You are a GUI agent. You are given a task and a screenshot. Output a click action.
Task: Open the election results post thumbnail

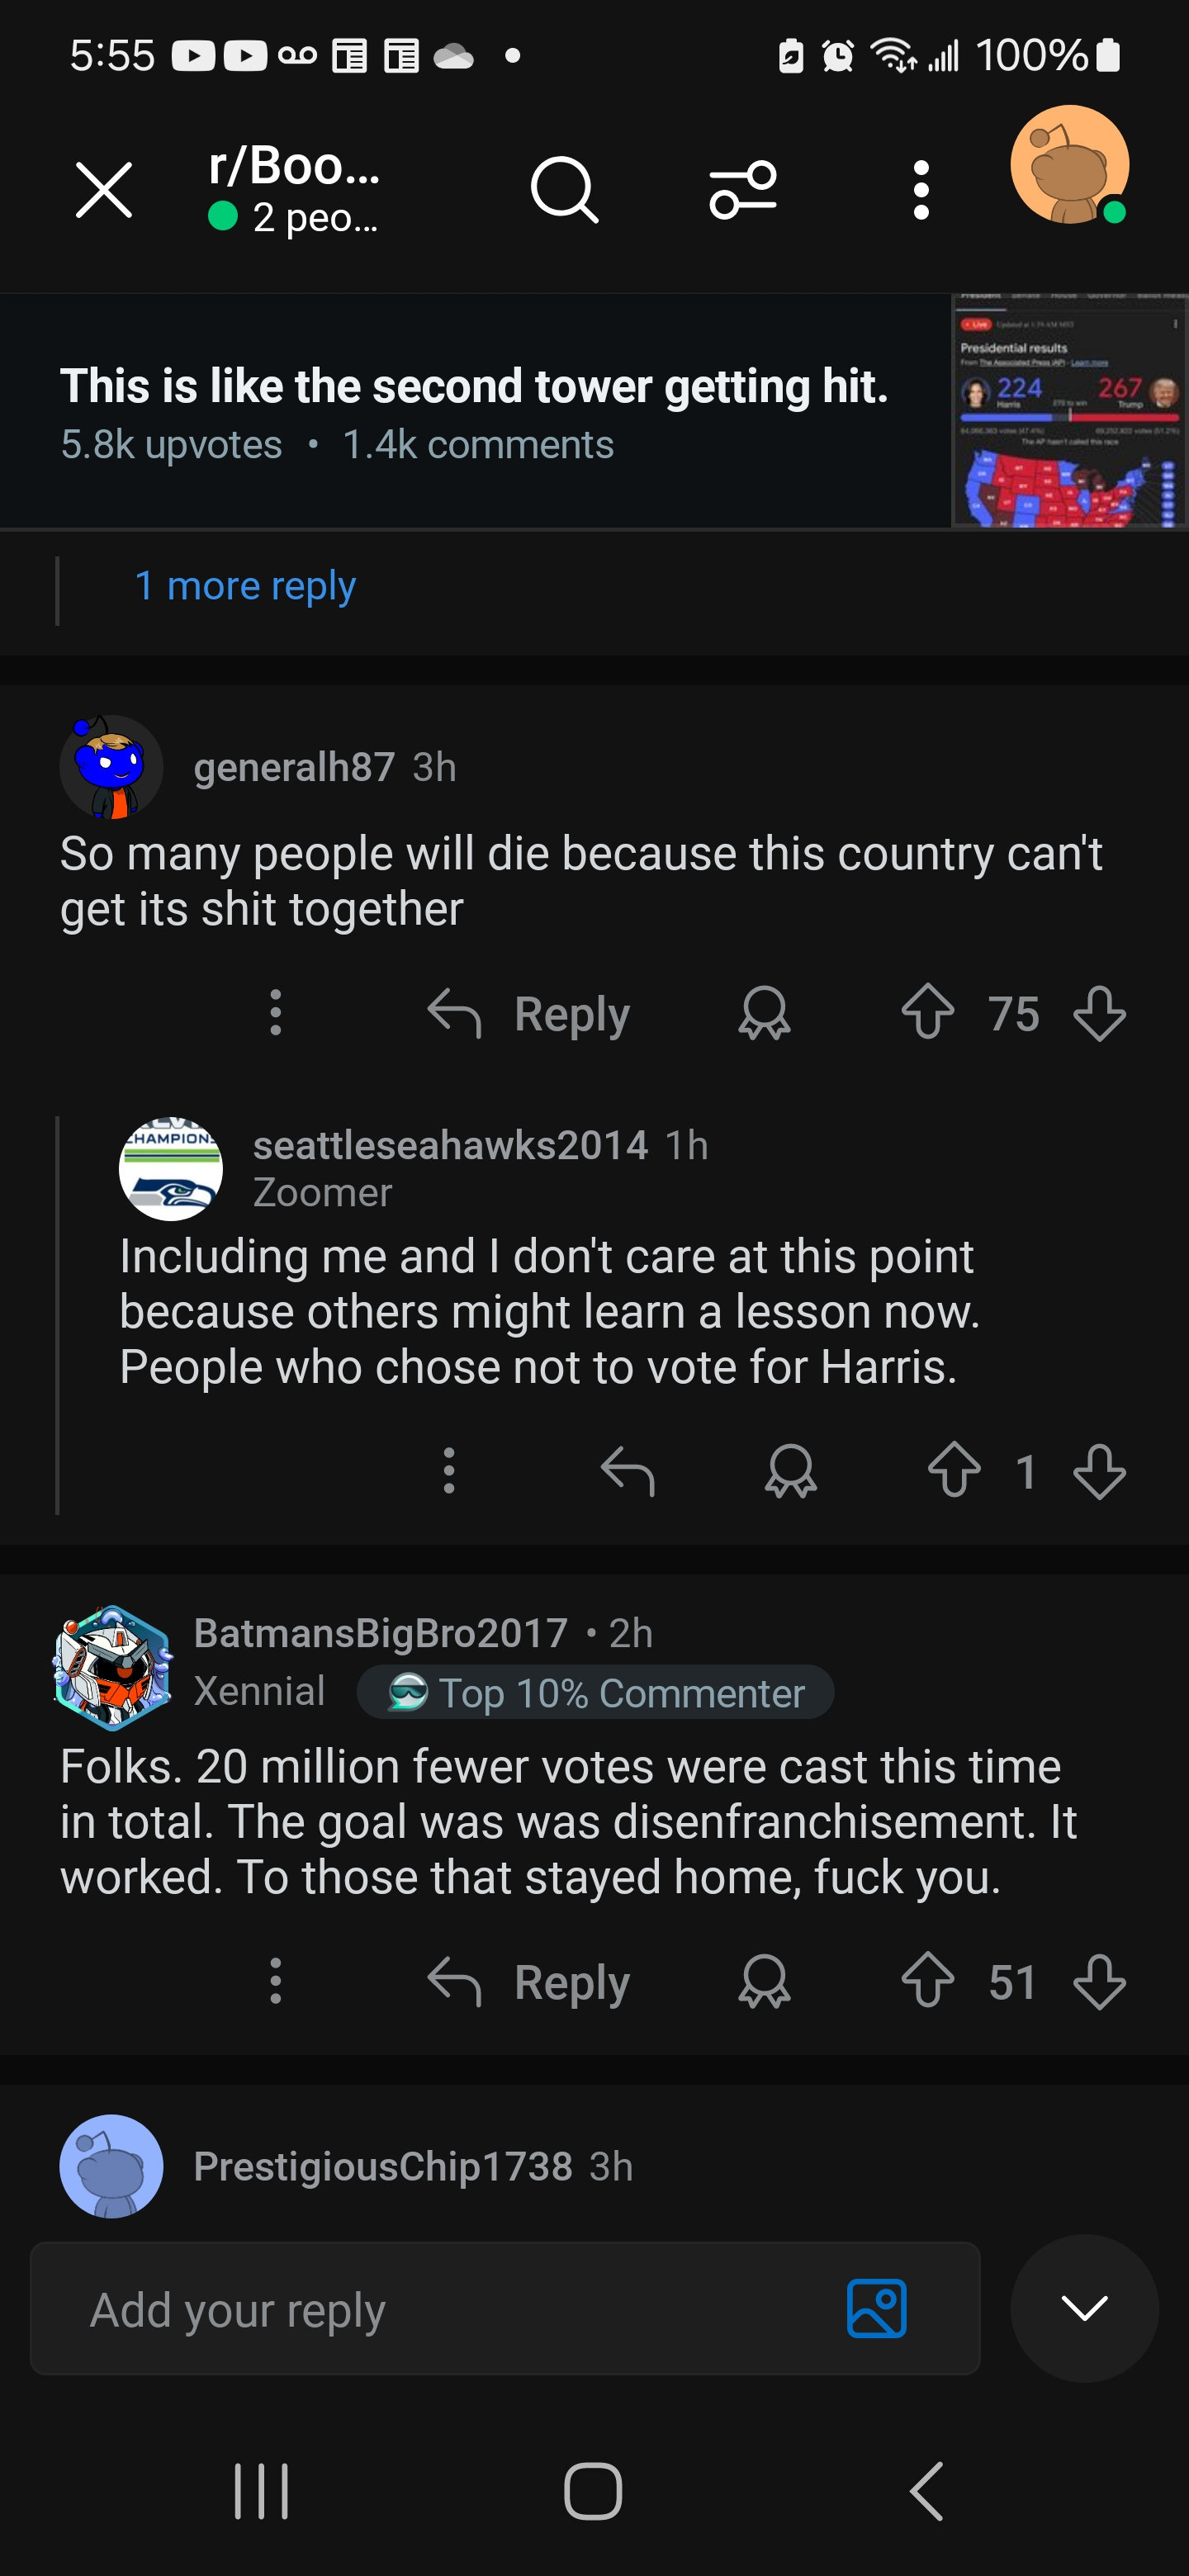click(1068, 407)
